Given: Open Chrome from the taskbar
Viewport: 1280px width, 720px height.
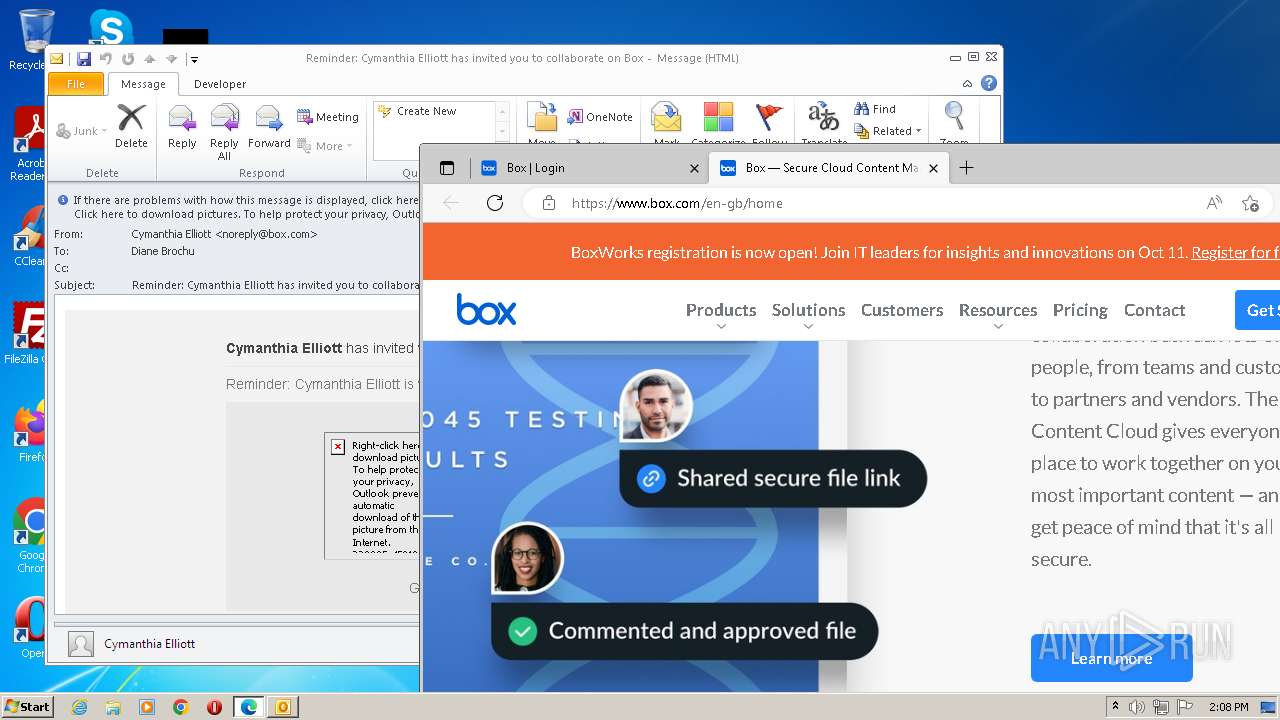Looking at the screenshot, I should pos(181,707).
